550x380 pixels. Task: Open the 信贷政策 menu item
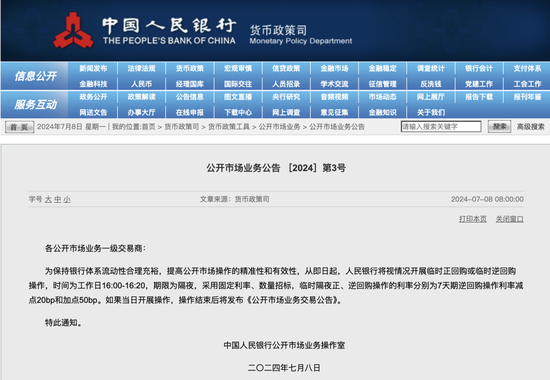pos(286,68)
